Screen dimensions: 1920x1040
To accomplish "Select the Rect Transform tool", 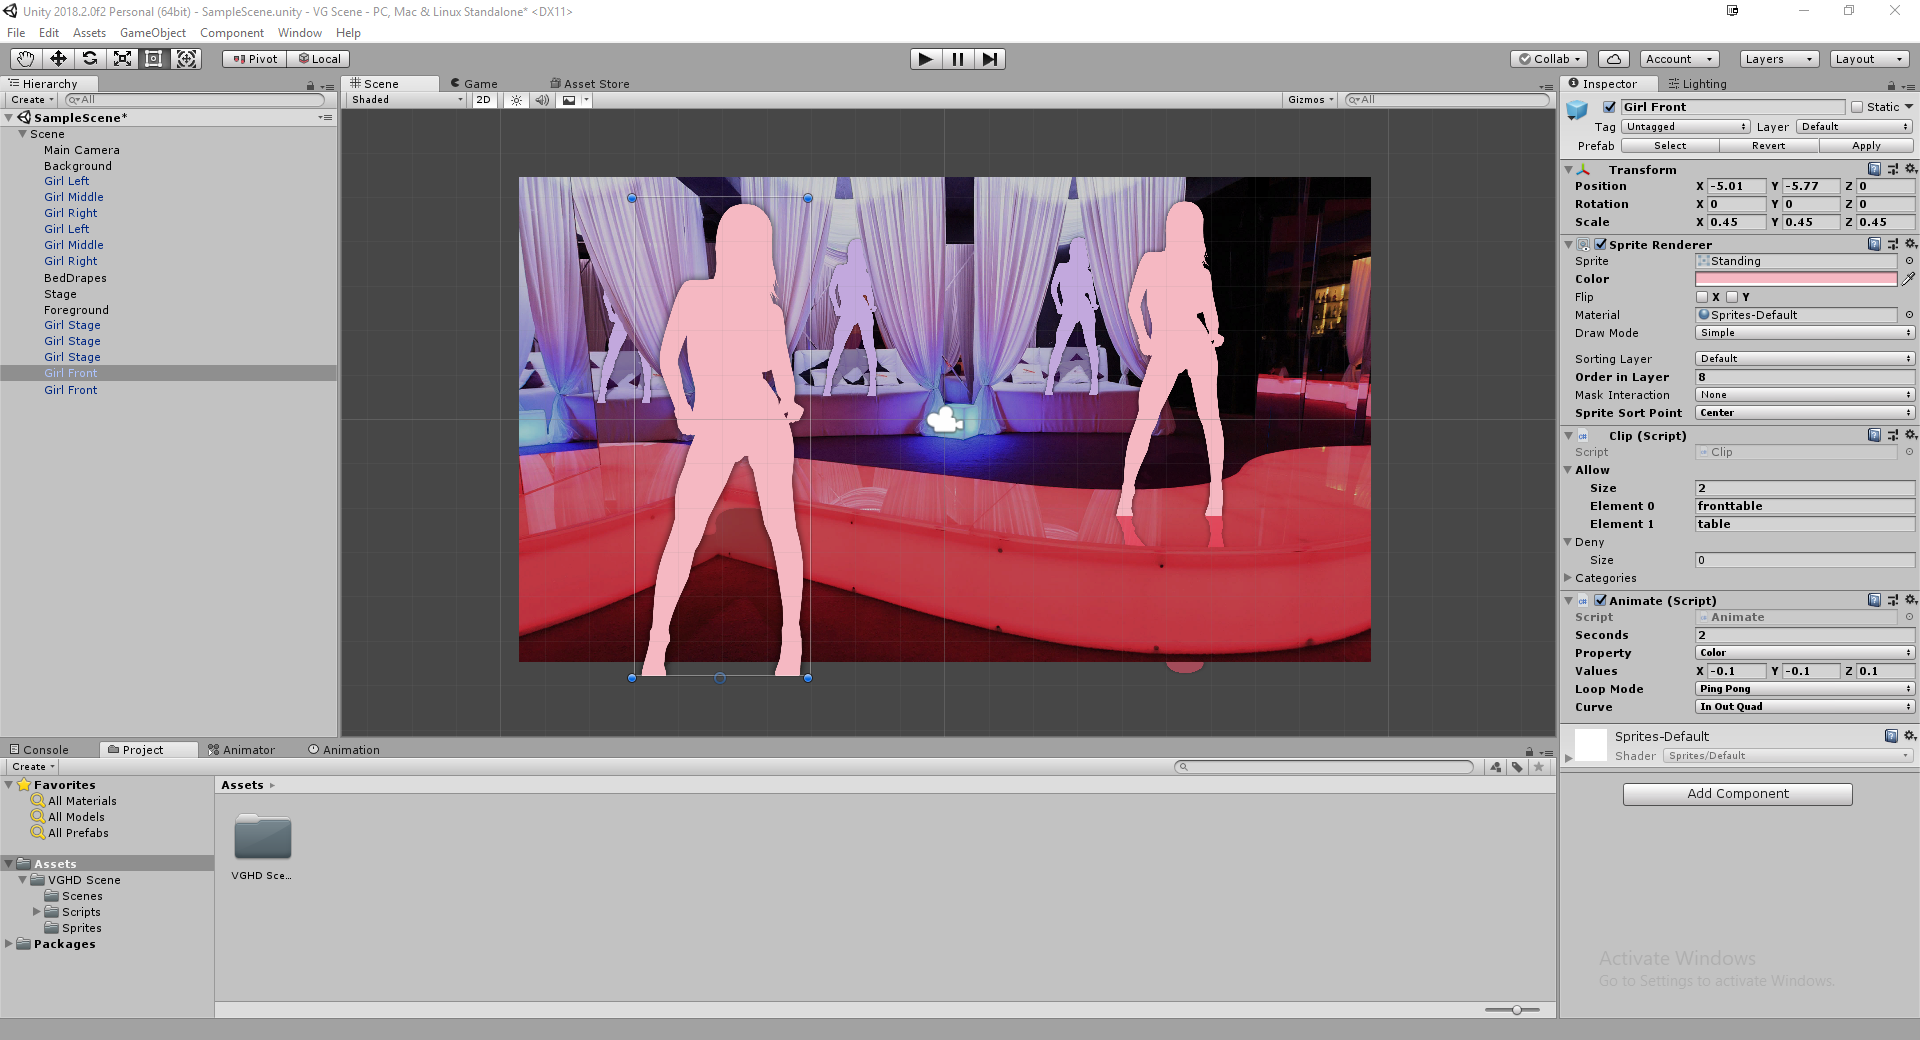I will (154, 59).
